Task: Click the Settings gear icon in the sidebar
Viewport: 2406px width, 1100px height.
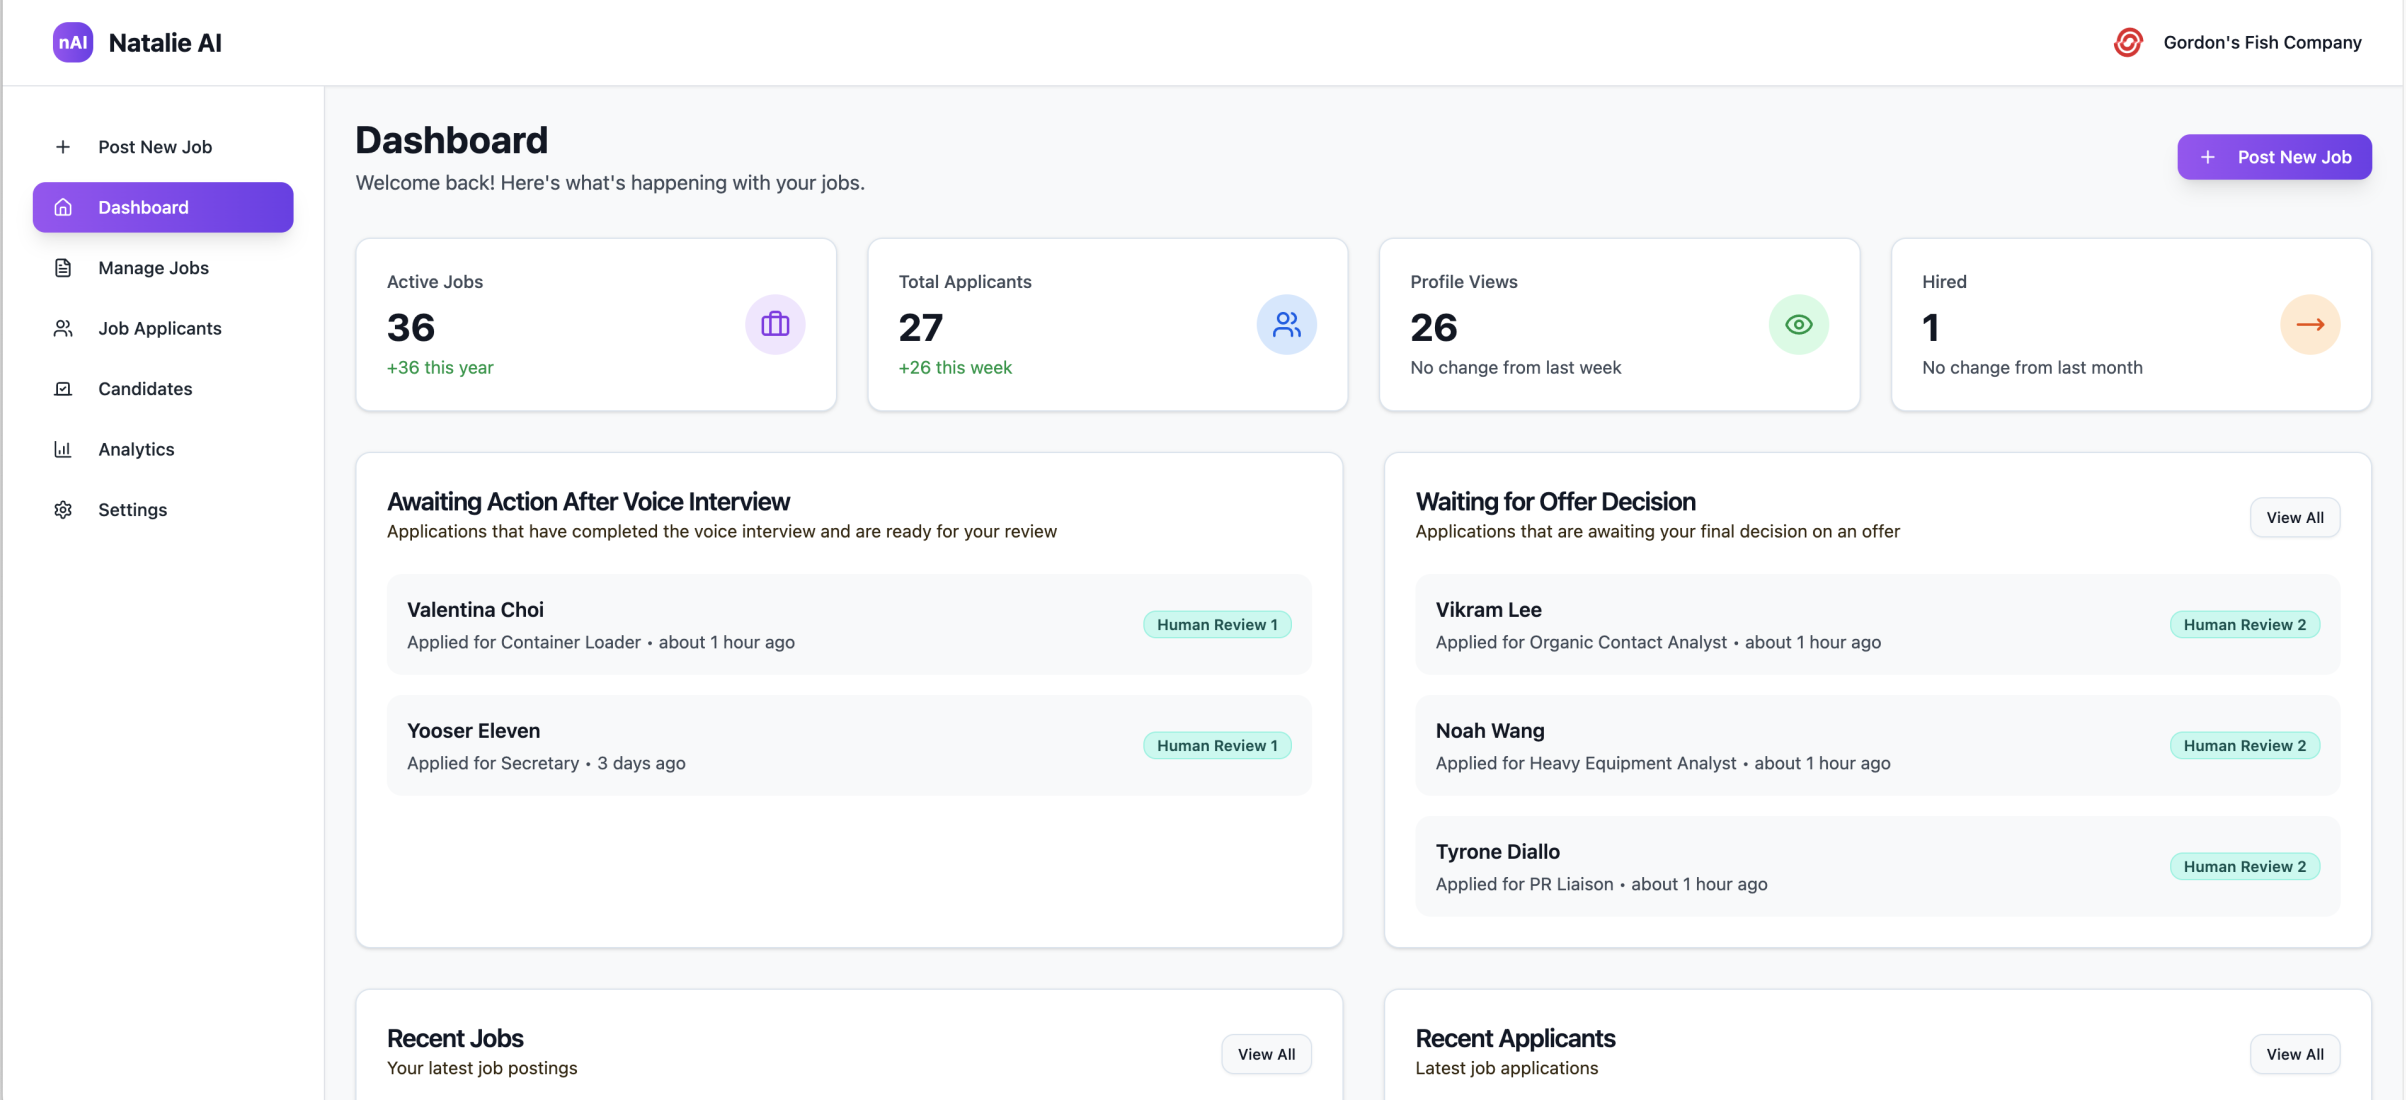Action: tap(63, 510)
